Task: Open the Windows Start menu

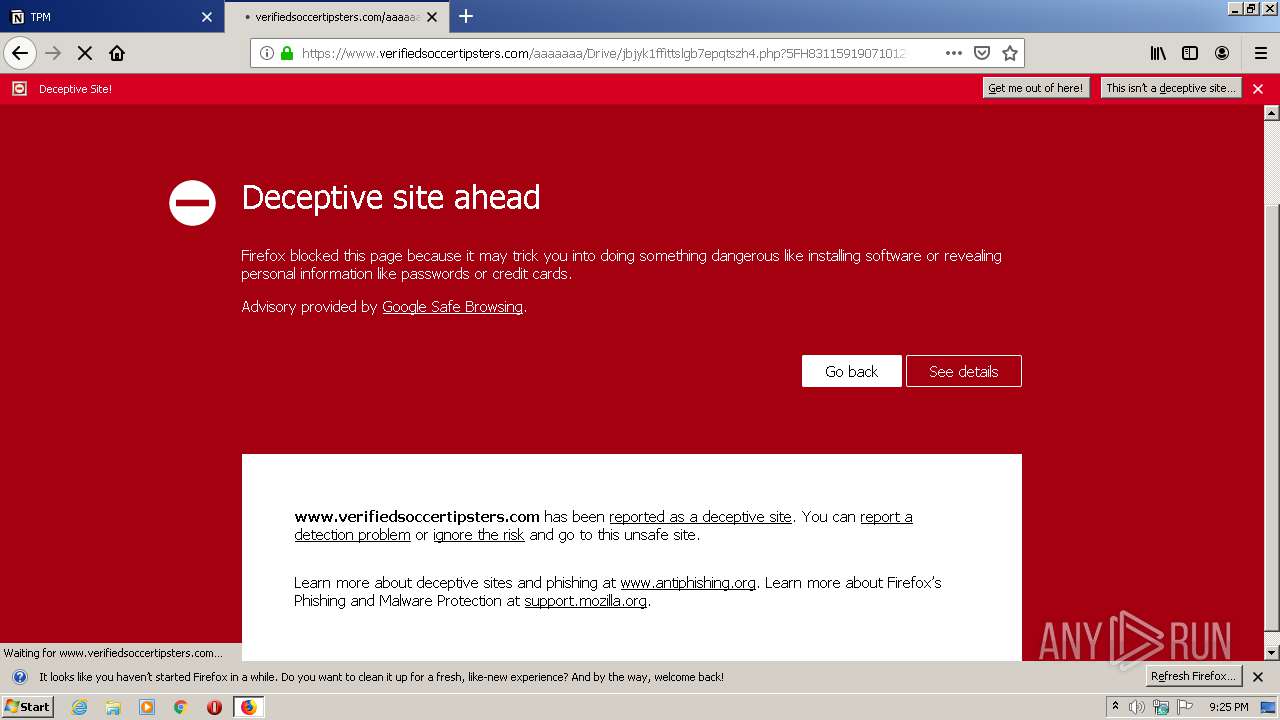Action: click(x=27, y=706)
